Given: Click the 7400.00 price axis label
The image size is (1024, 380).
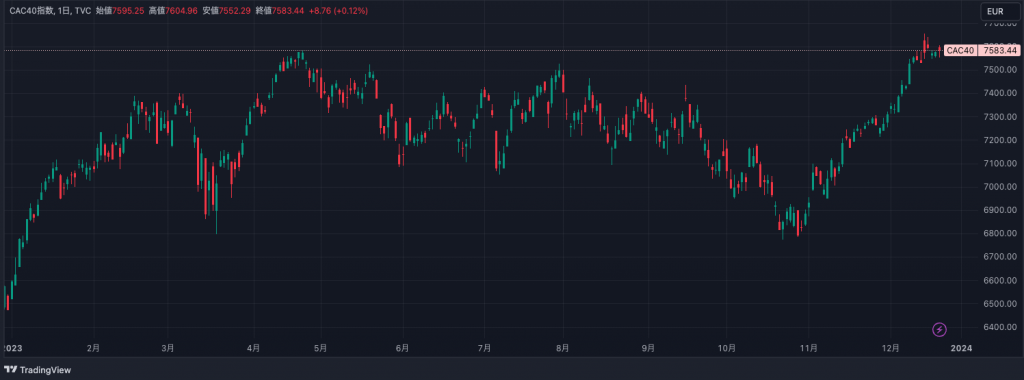Looking at the screenshot, I should (x=1000, y=93).
